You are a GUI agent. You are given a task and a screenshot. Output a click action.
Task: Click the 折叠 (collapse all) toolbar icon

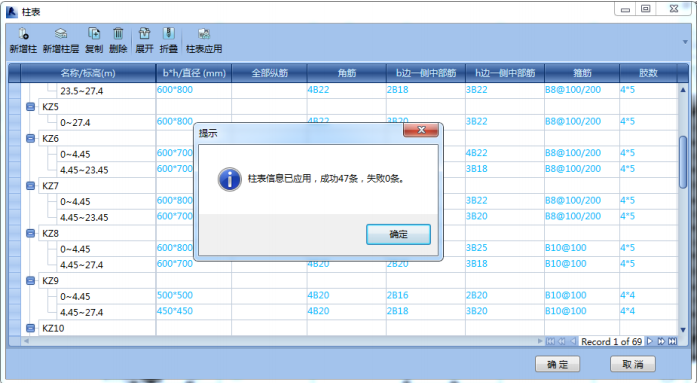pos(169,34)
